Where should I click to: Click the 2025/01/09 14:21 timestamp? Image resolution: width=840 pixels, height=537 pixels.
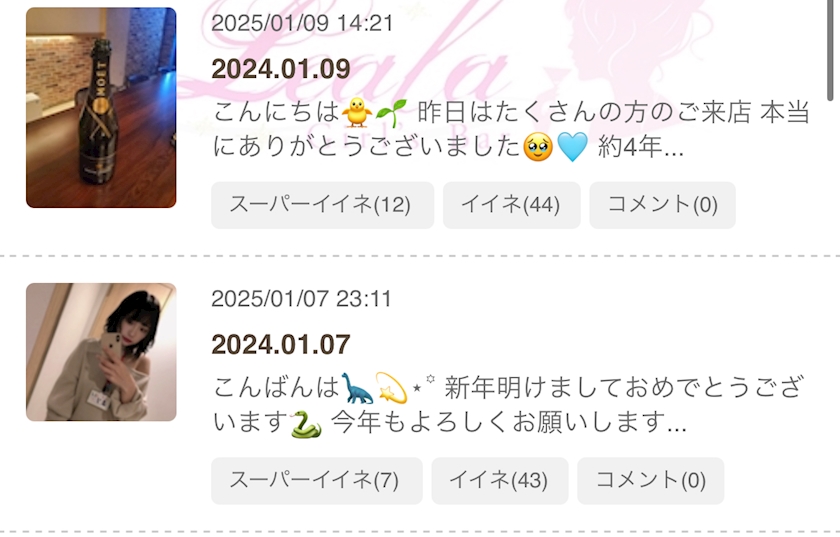(303, 24)
